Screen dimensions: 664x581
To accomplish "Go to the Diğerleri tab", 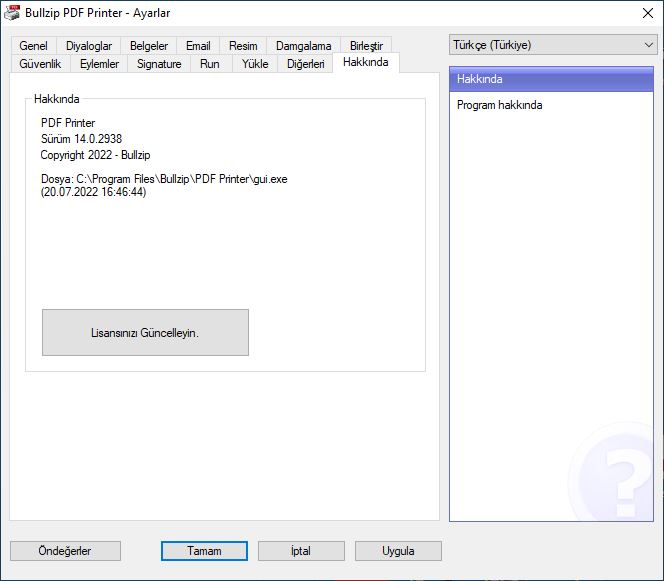I will (x=306, y=64).
